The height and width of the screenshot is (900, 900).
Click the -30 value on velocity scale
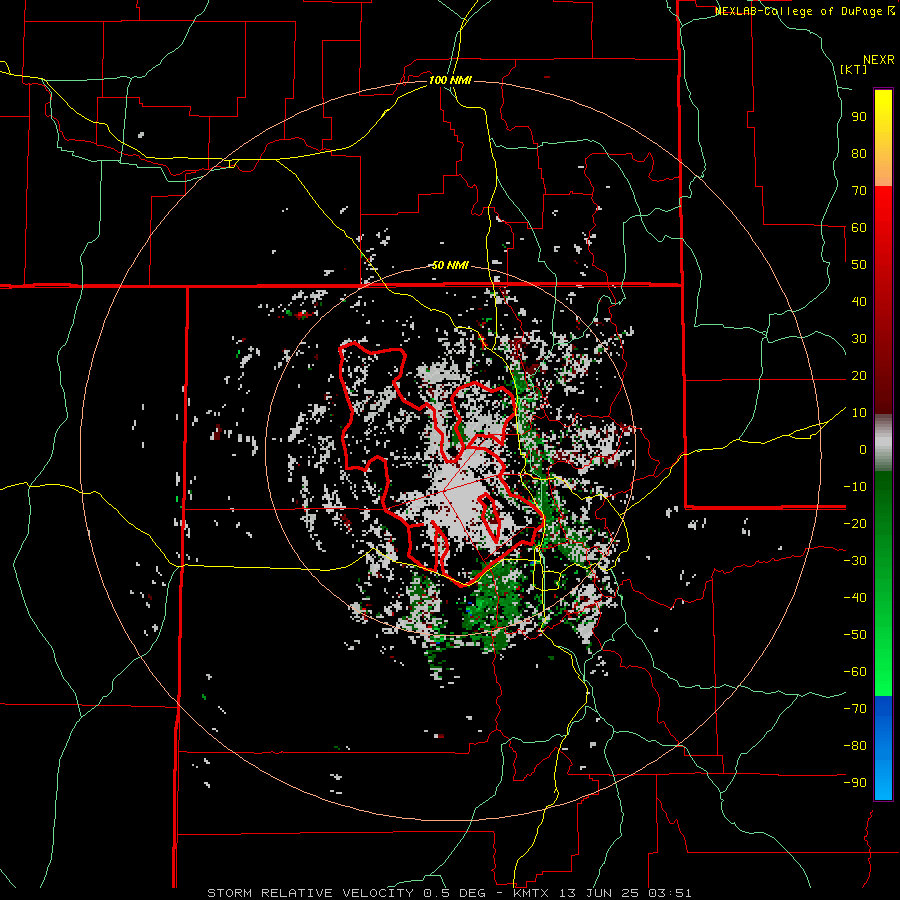point(855,561)
